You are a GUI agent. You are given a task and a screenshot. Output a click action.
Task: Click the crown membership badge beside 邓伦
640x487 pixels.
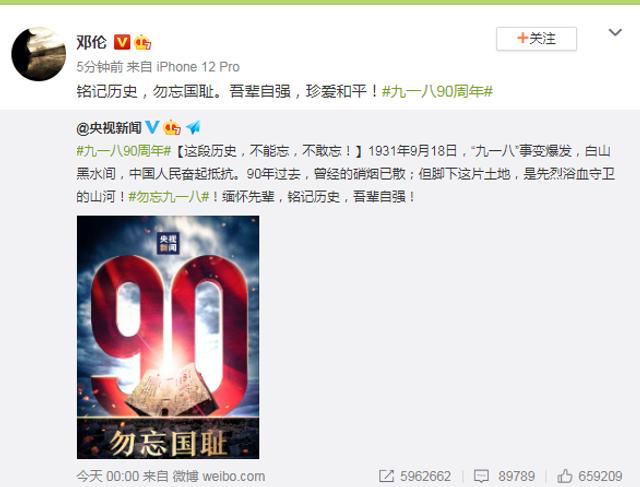click(x=142, y=42)
